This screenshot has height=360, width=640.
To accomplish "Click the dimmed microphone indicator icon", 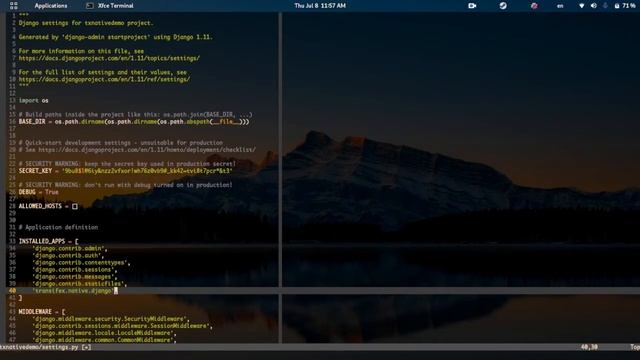I will 605,6.
